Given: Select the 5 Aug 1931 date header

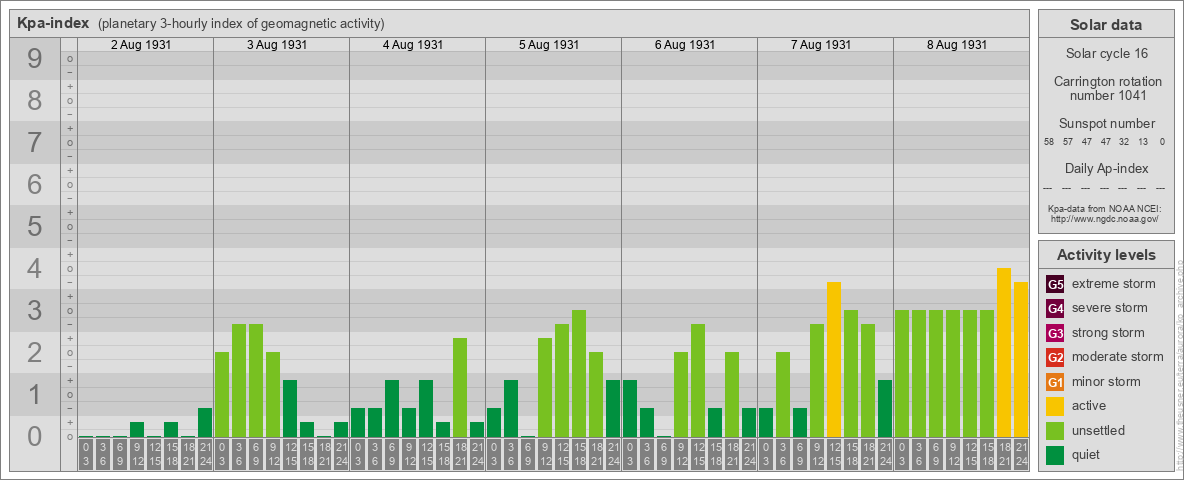Looking at the screenshot, I should coord(549,45).
